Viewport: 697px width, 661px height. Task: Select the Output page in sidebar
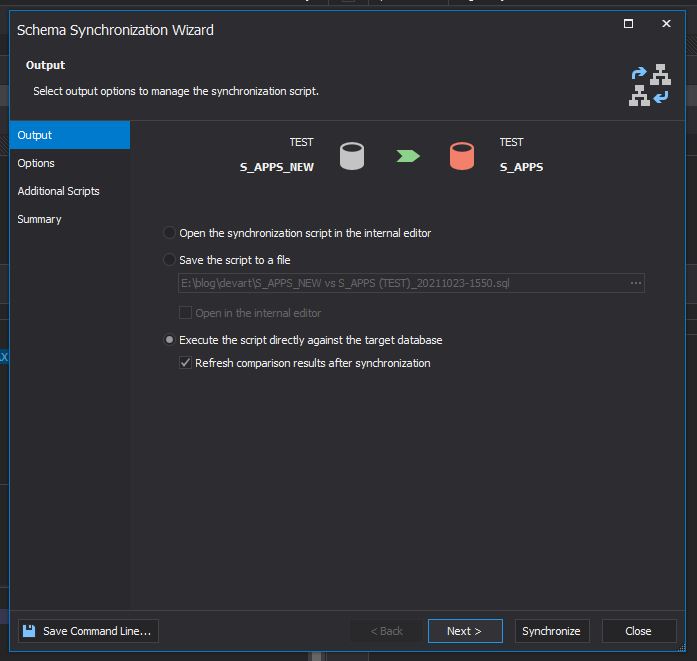coord(35,135)
